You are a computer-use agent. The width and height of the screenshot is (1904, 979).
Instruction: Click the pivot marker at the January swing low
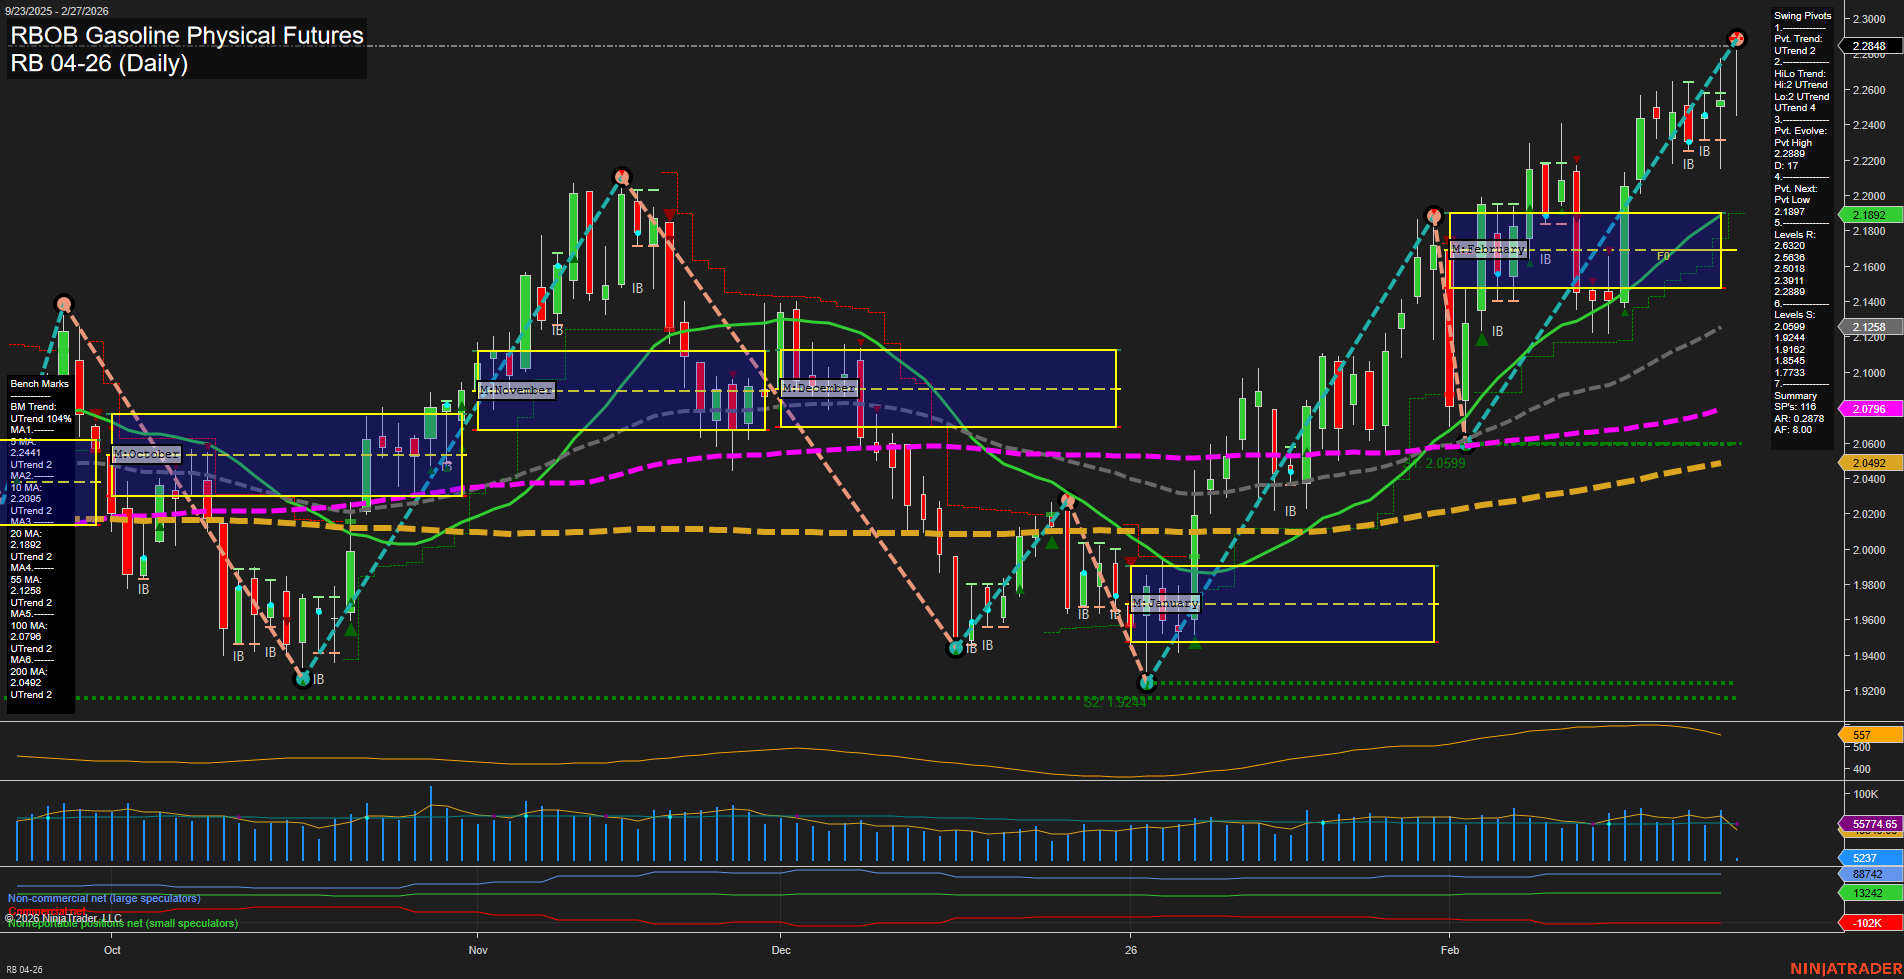pyautogui.click(x=1146, y=683)
